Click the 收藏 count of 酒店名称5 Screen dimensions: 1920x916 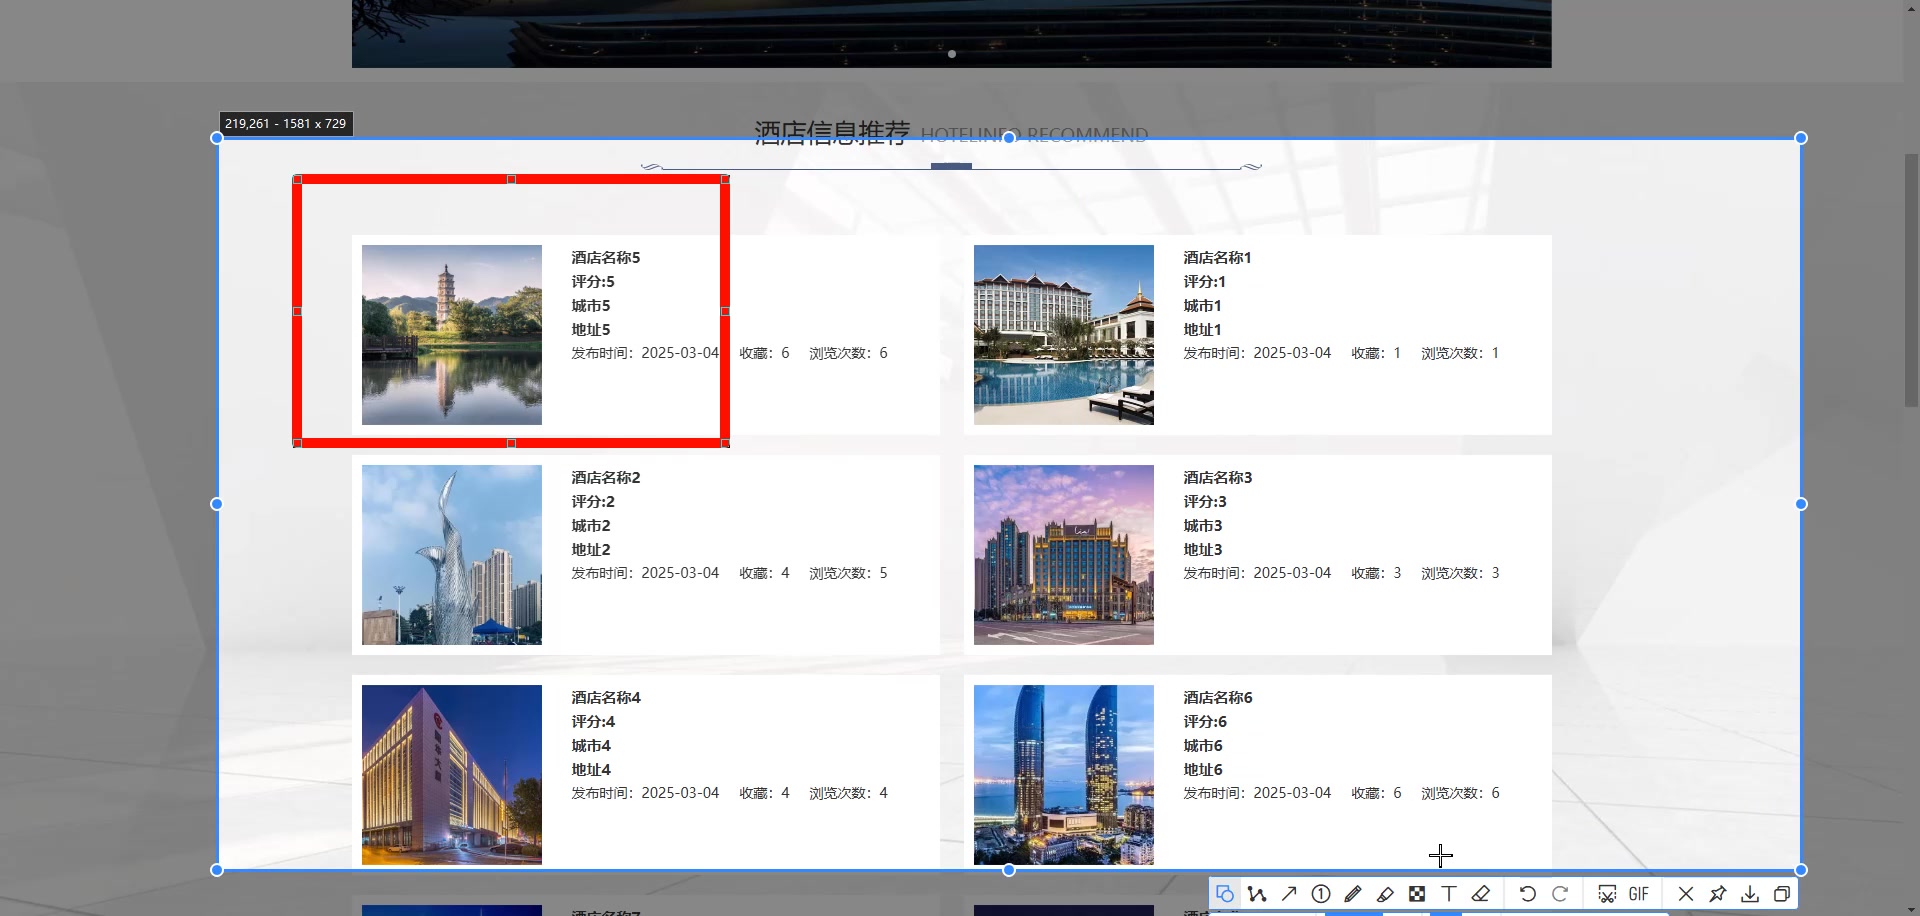pos(765,353)
